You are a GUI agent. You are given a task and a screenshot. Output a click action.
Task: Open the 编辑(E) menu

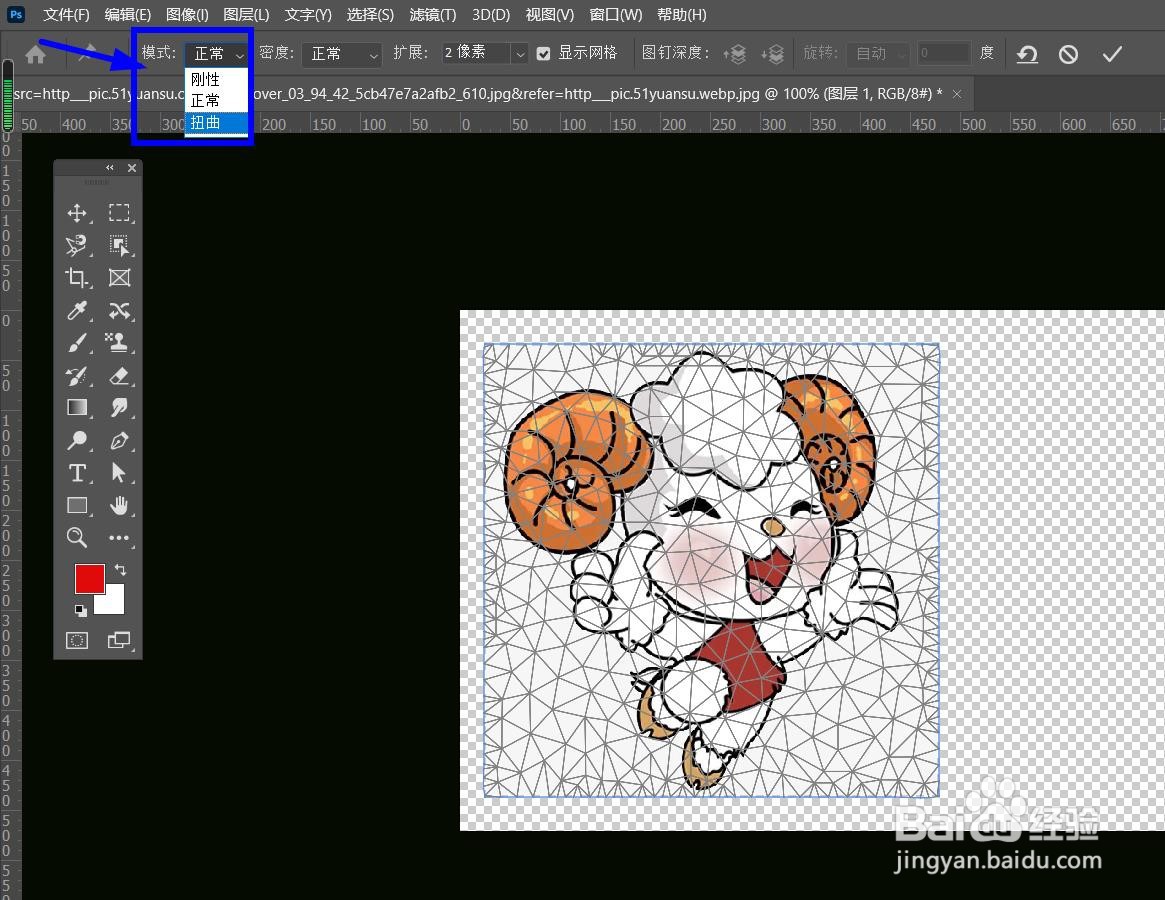[x=128, y=15]
